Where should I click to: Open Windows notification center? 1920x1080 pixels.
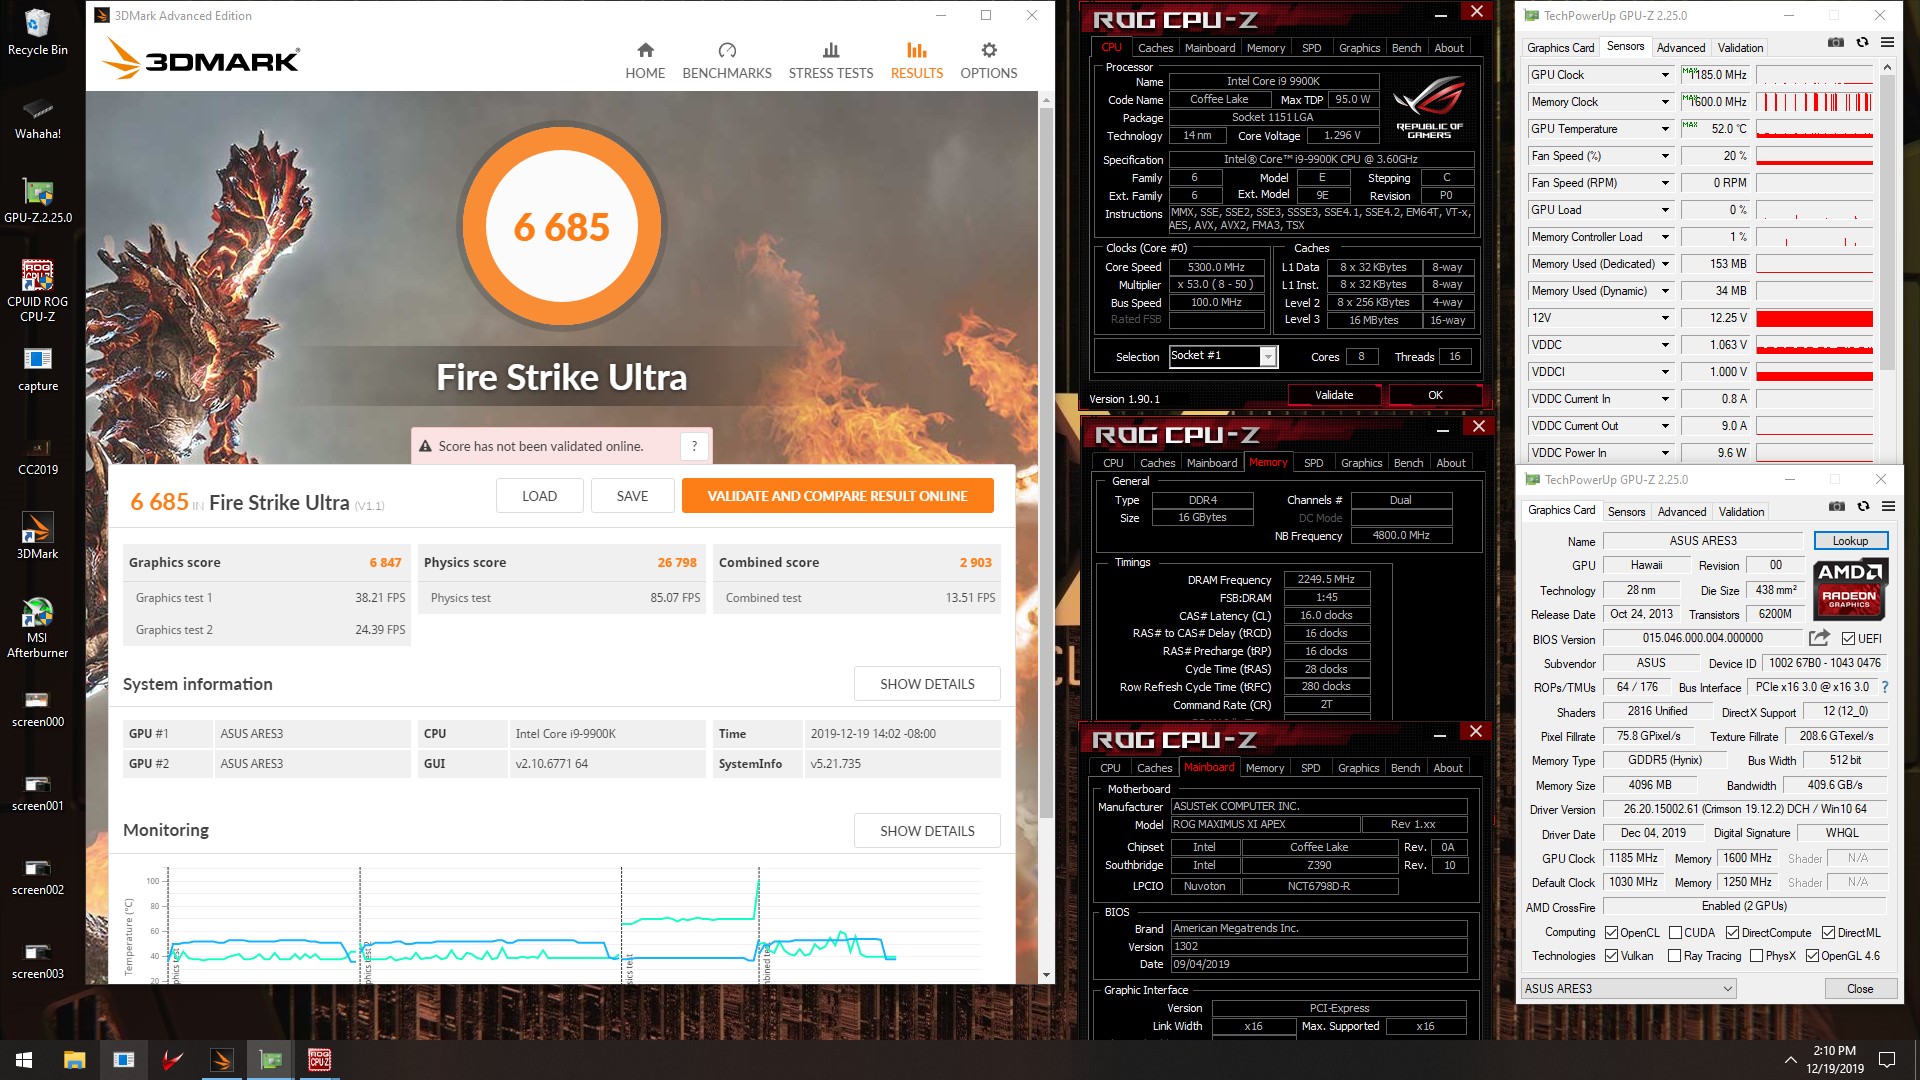tap(1887, 1060)
